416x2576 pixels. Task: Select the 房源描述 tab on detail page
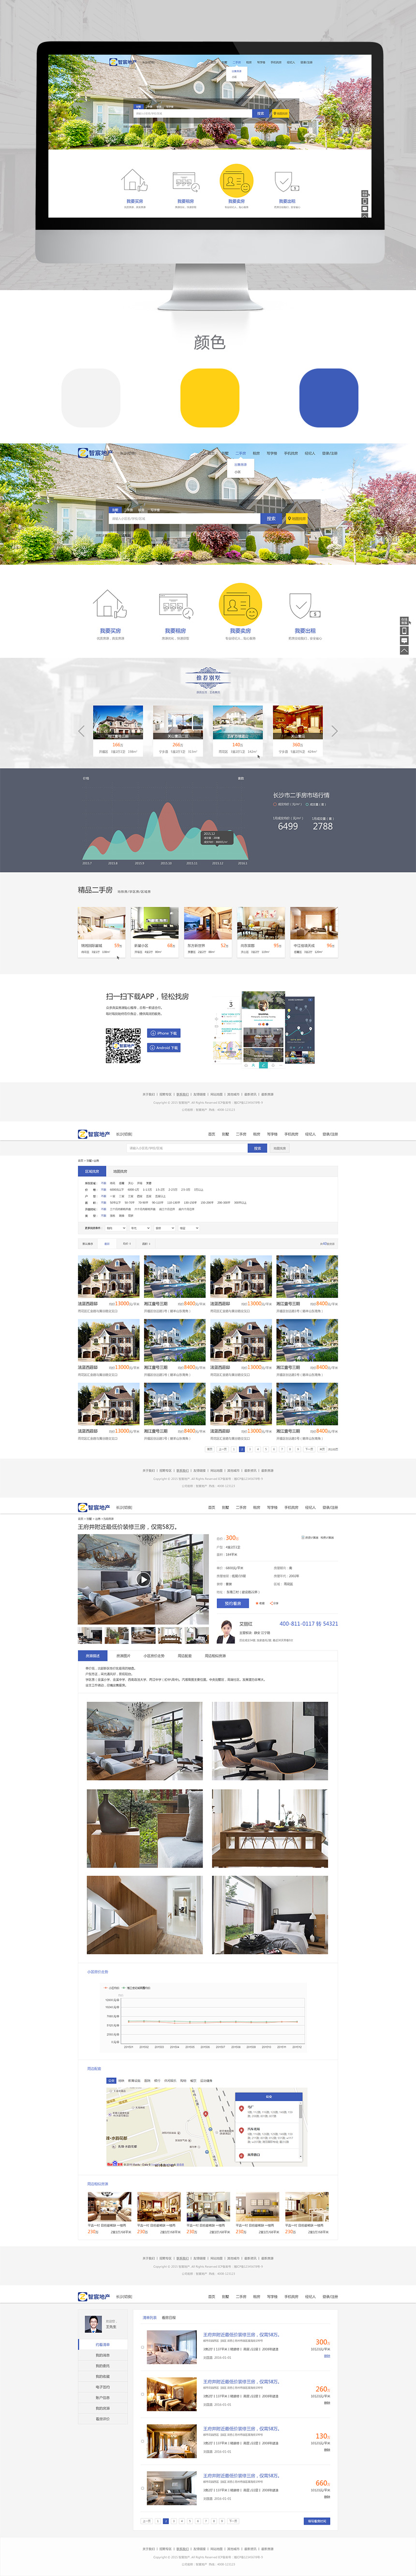click(x=92, y=1656)
